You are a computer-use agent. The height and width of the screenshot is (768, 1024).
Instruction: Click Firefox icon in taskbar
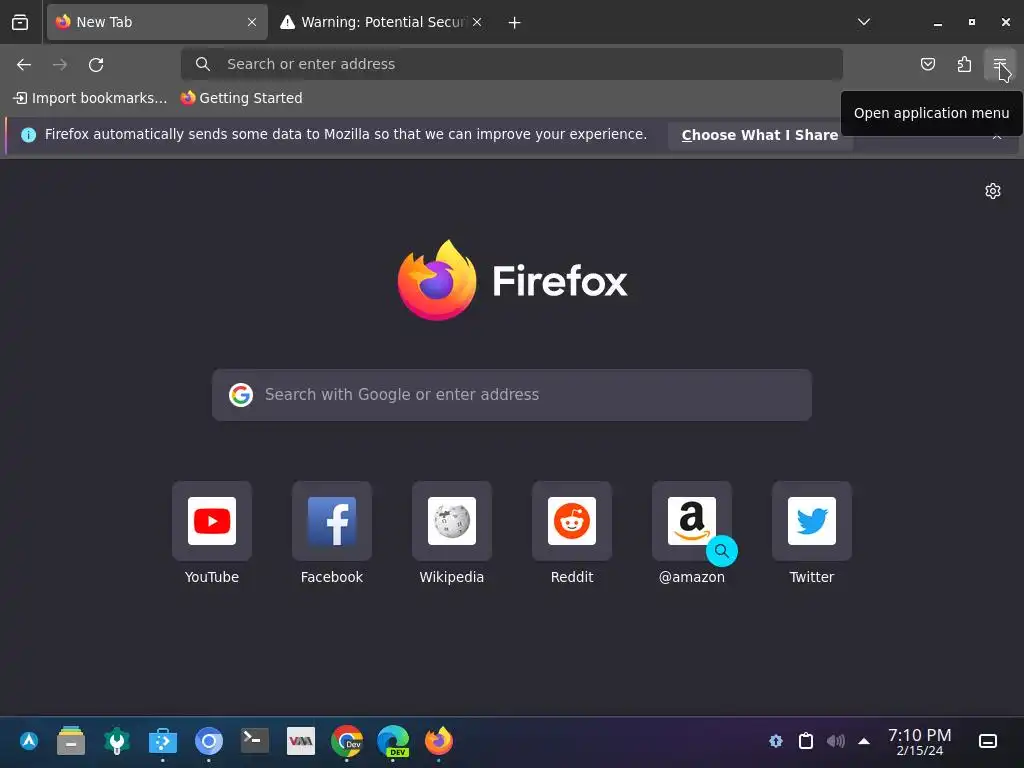439,741
